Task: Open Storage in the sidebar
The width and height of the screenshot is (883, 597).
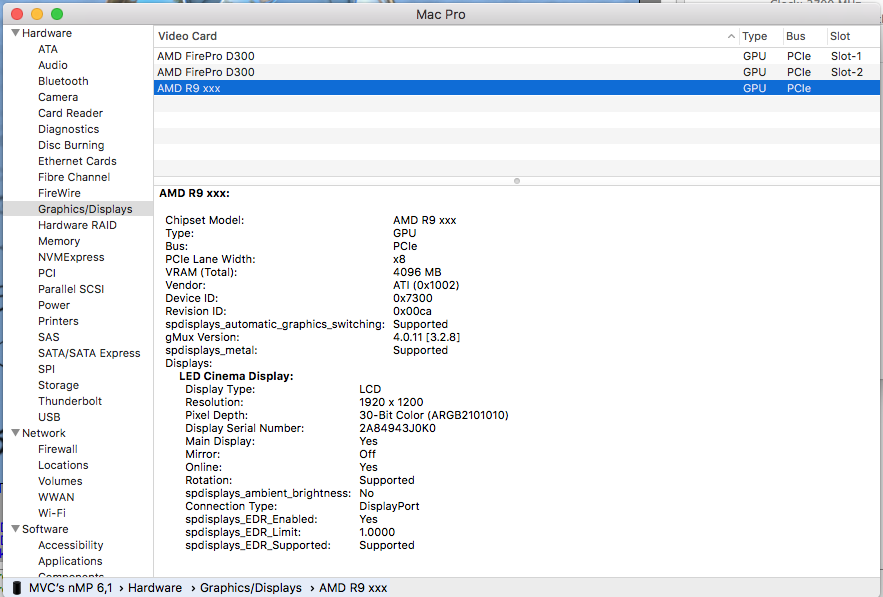Action: [x=58, y=385]
